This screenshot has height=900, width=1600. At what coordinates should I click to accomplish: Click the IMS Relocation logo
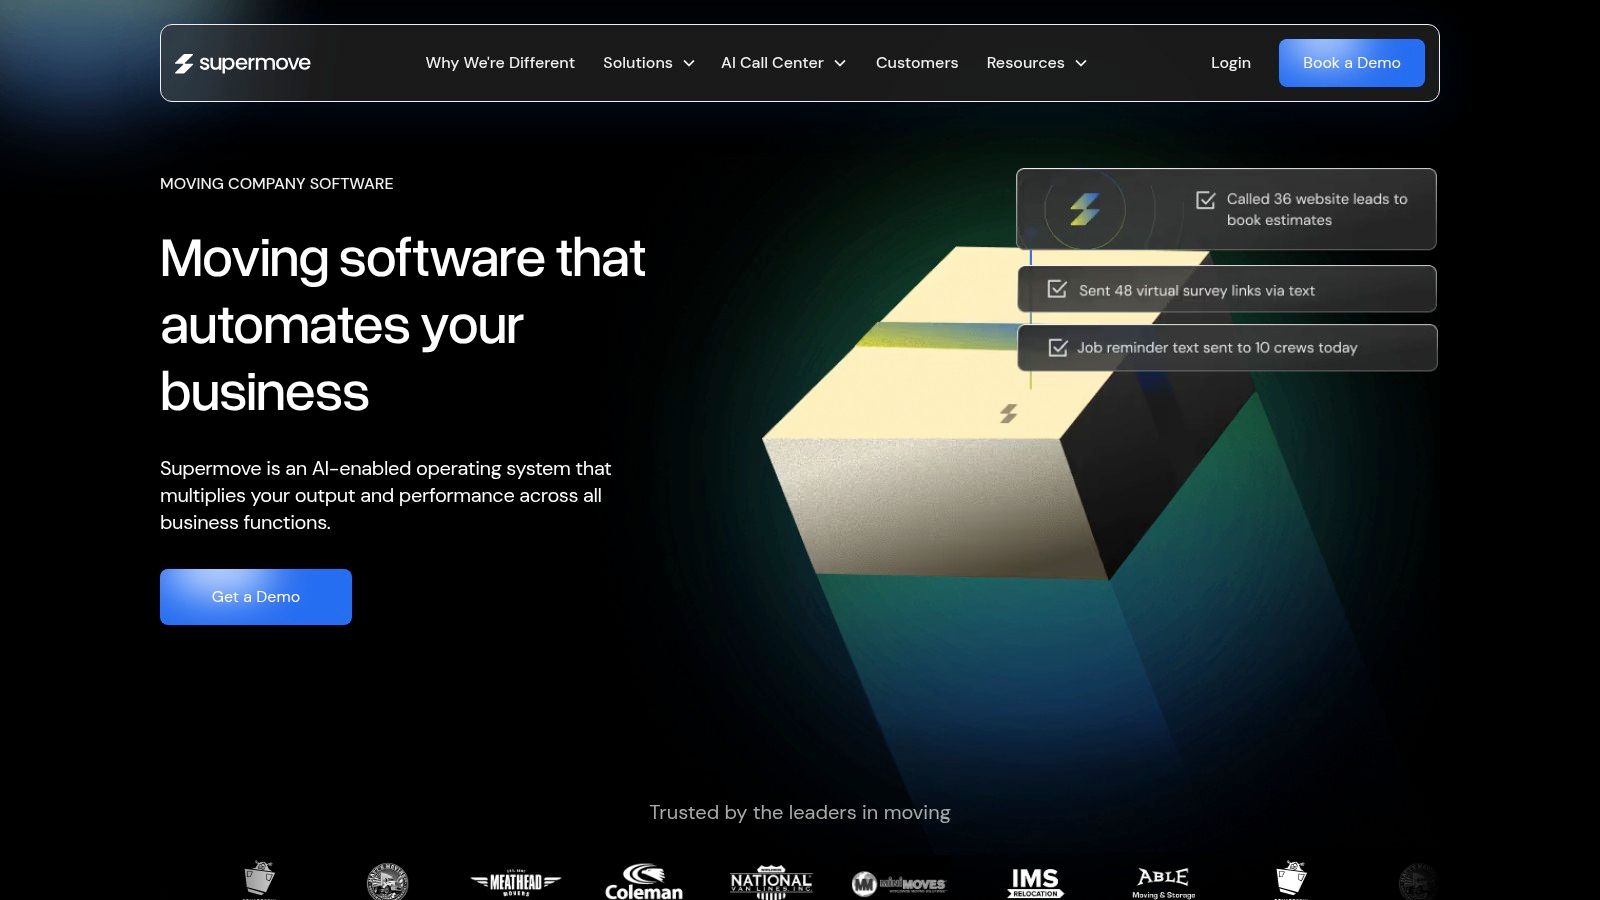(1035, 882)
